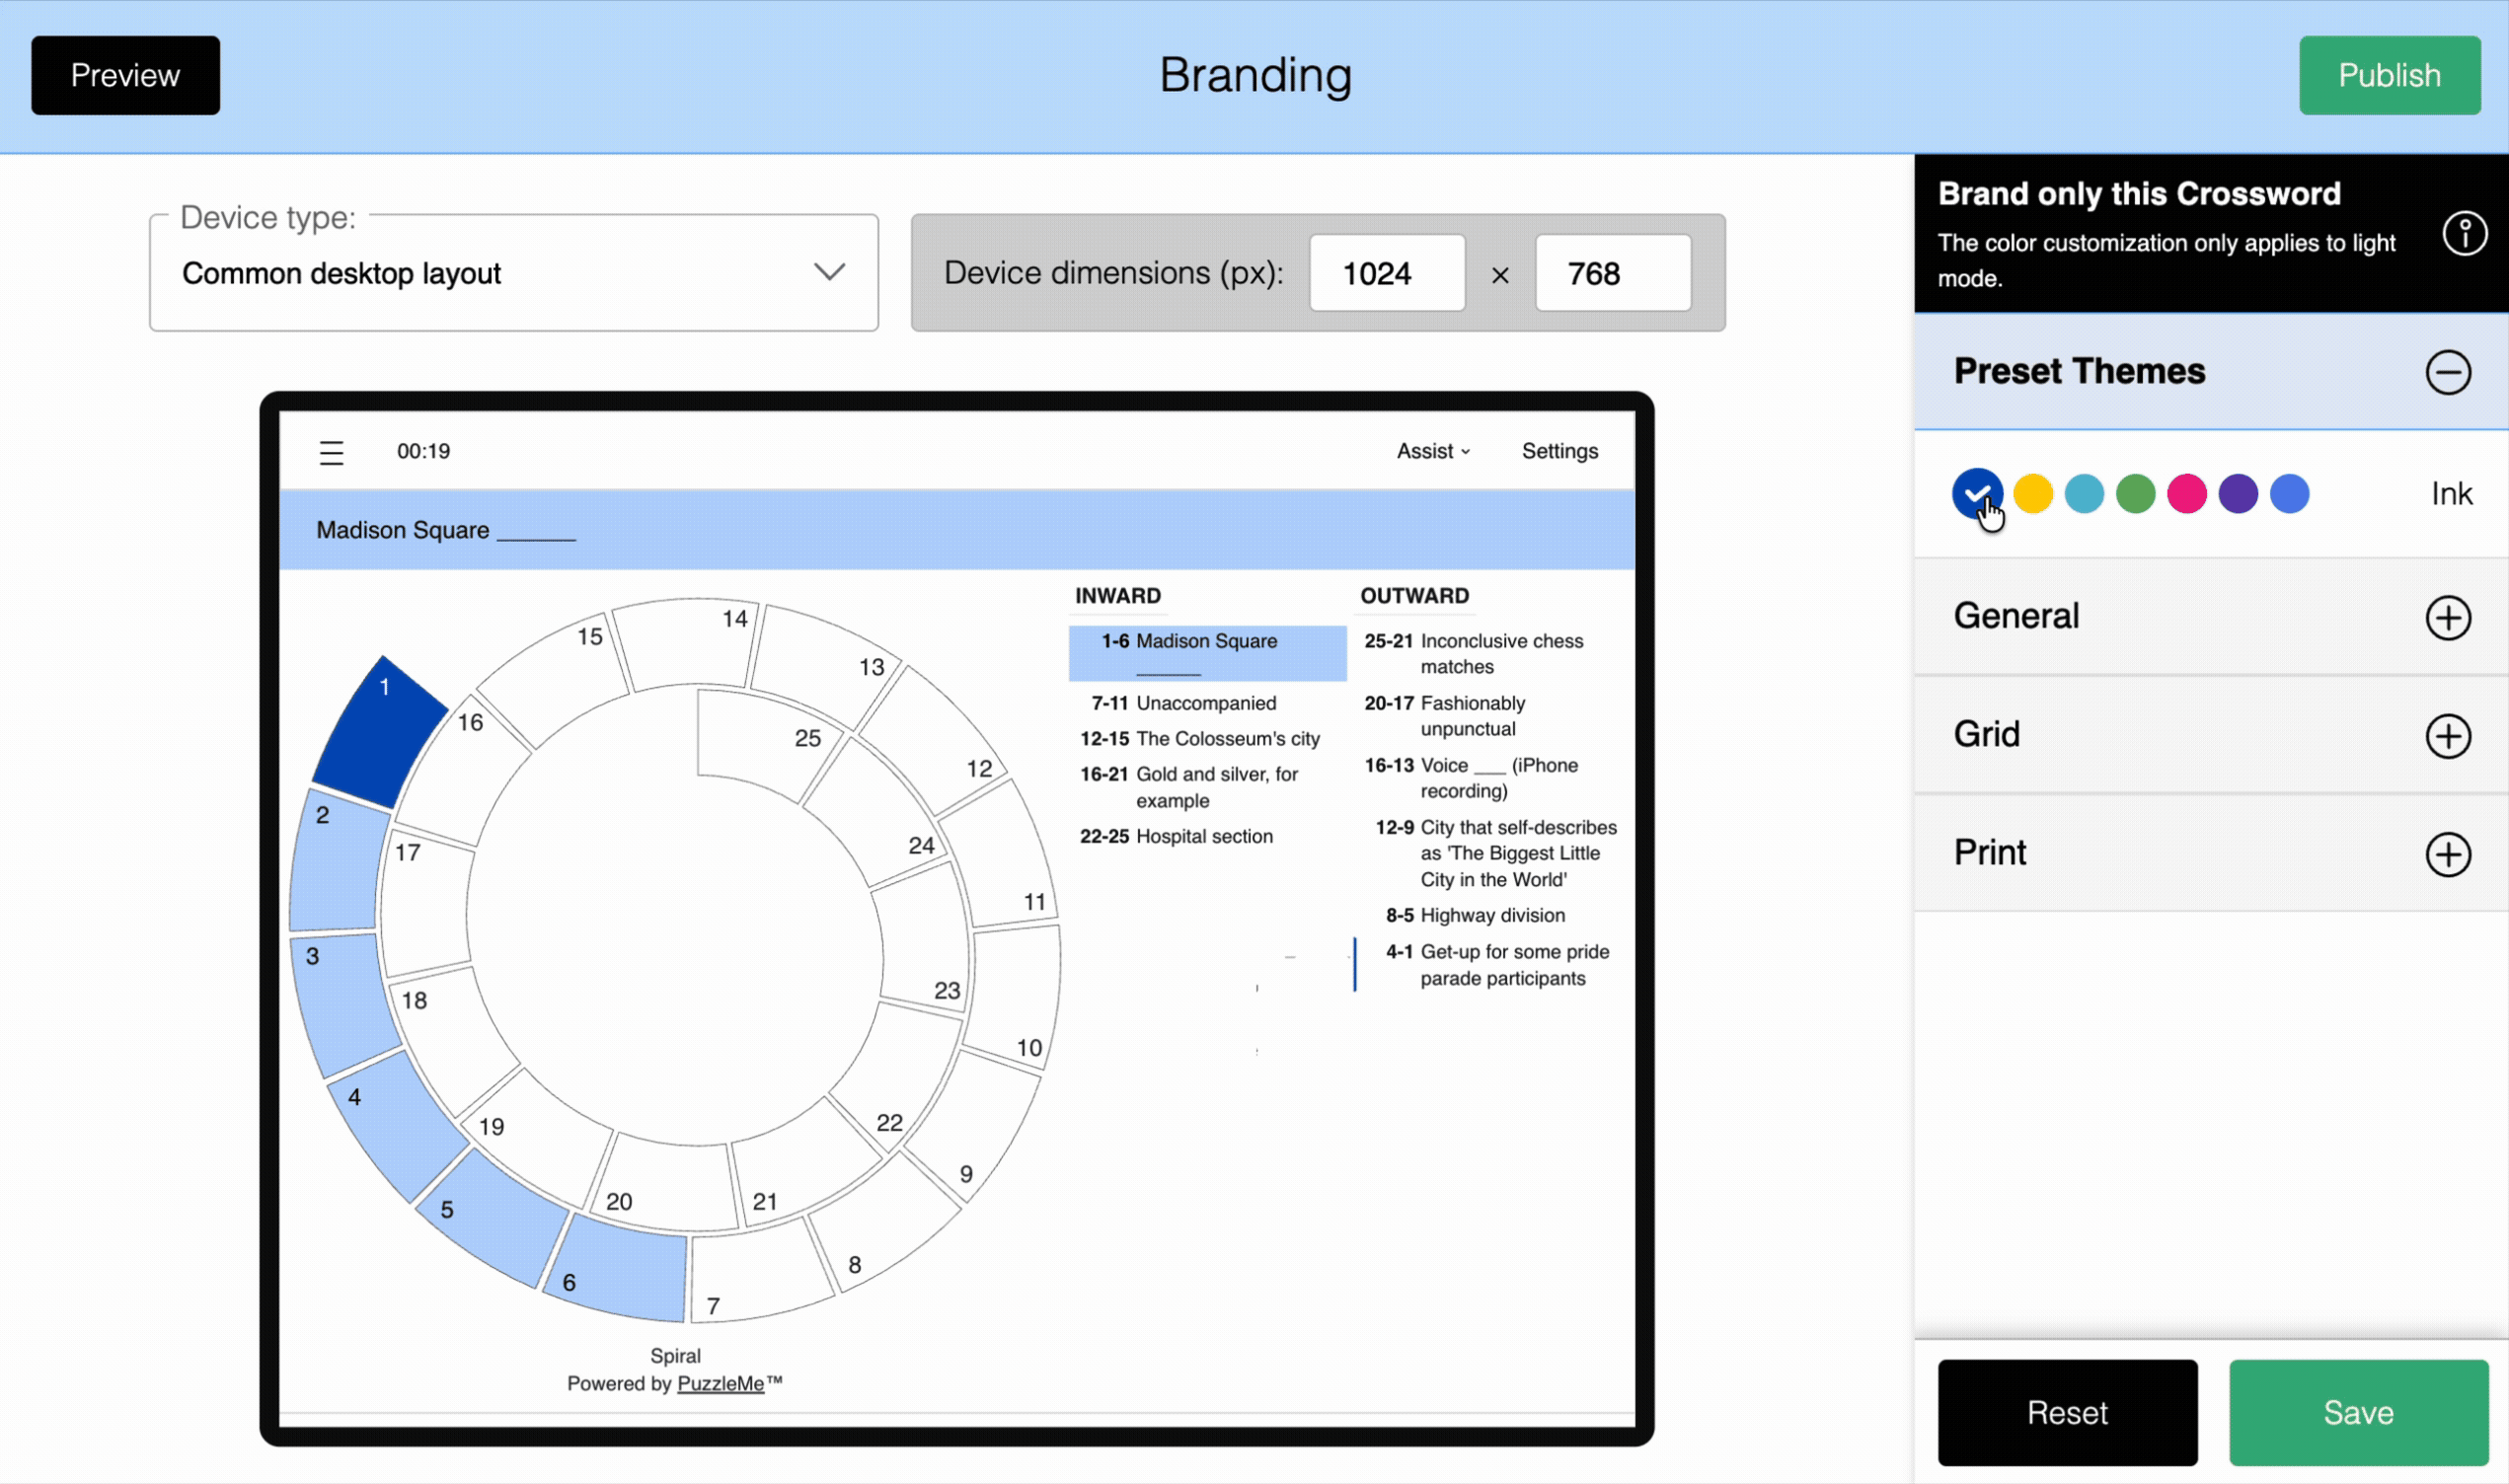This screenshot has height=1484, width=2509.
Task: Click spiral cell number 1
Action: 380,733
